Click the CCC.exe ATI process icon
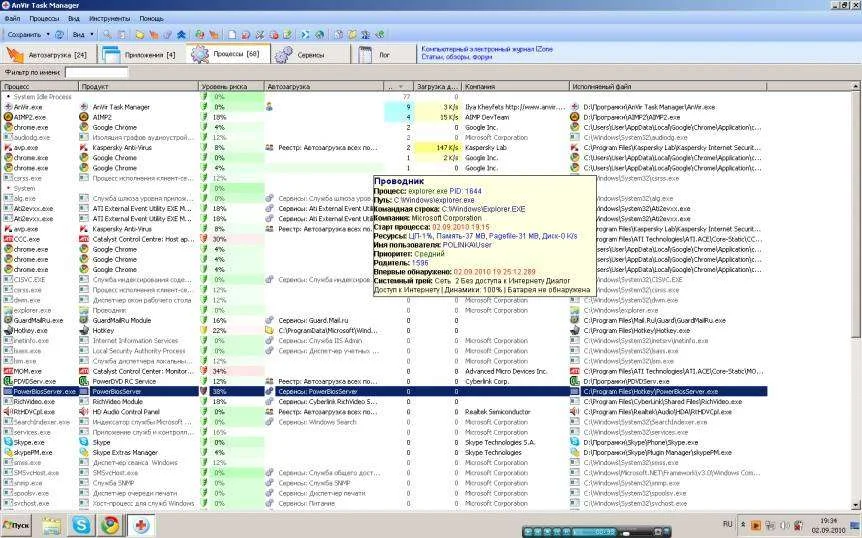The height and width of the screenshot is (538, 862). pyautogui.click(x=8, y=239)
